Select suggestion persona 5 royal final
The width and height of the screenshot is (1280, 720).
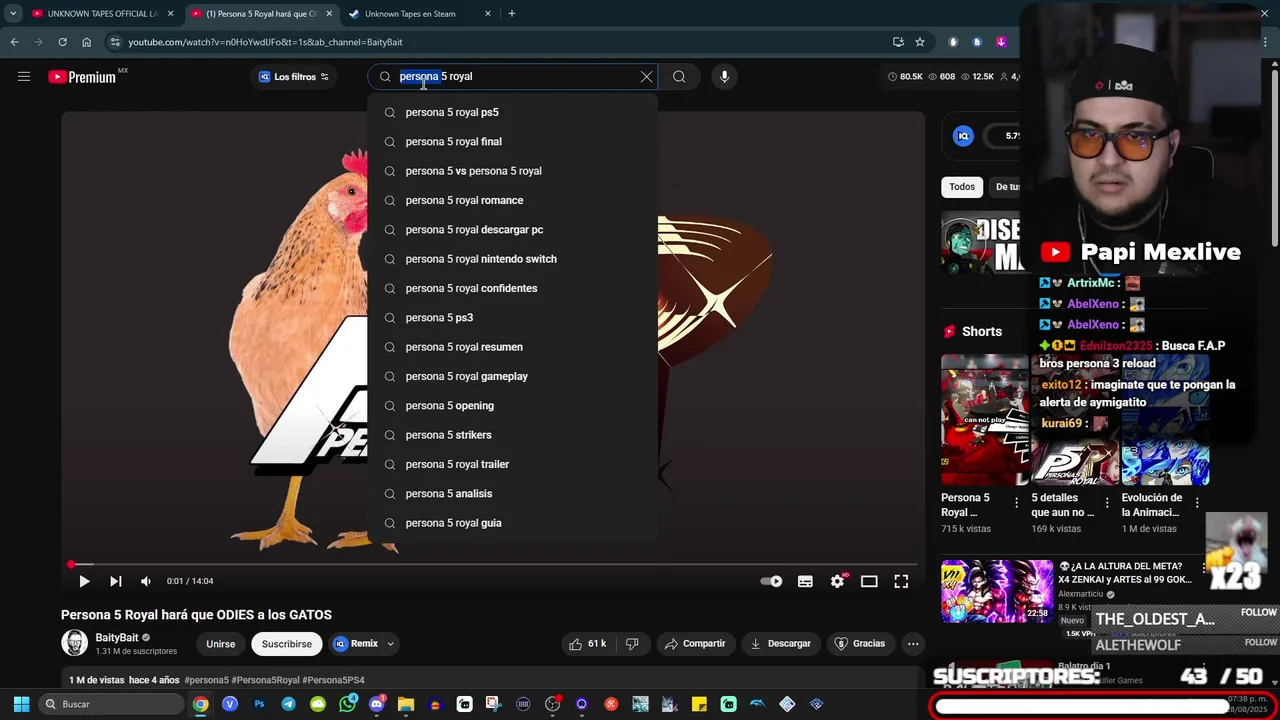[513, 142]
